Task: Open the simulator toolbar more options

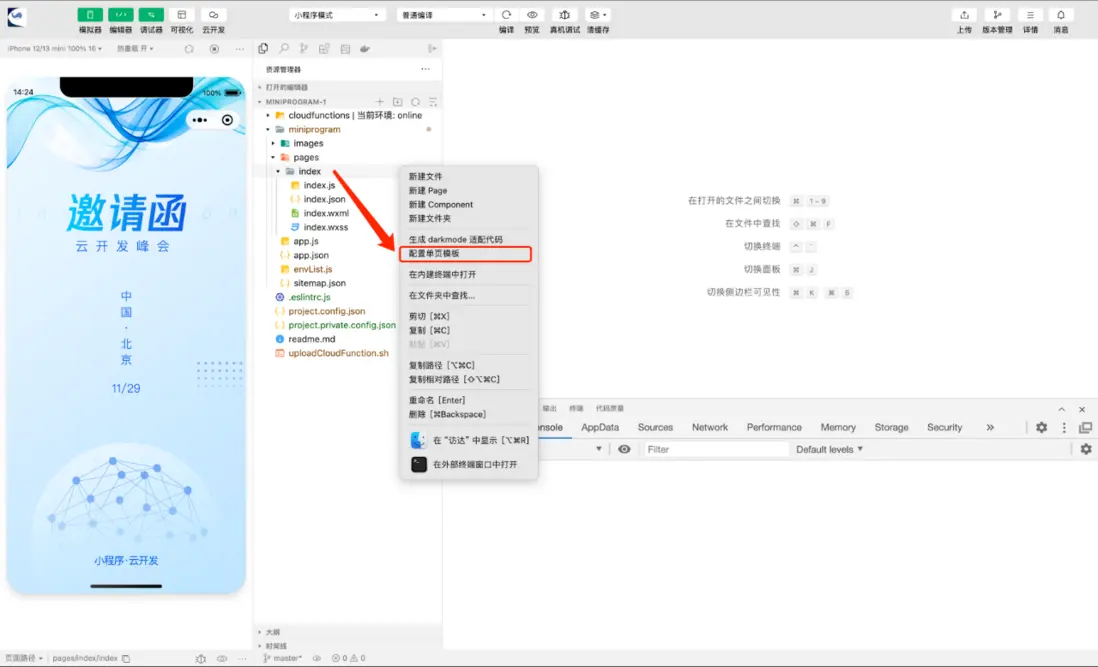Action: tap(239, 49)
